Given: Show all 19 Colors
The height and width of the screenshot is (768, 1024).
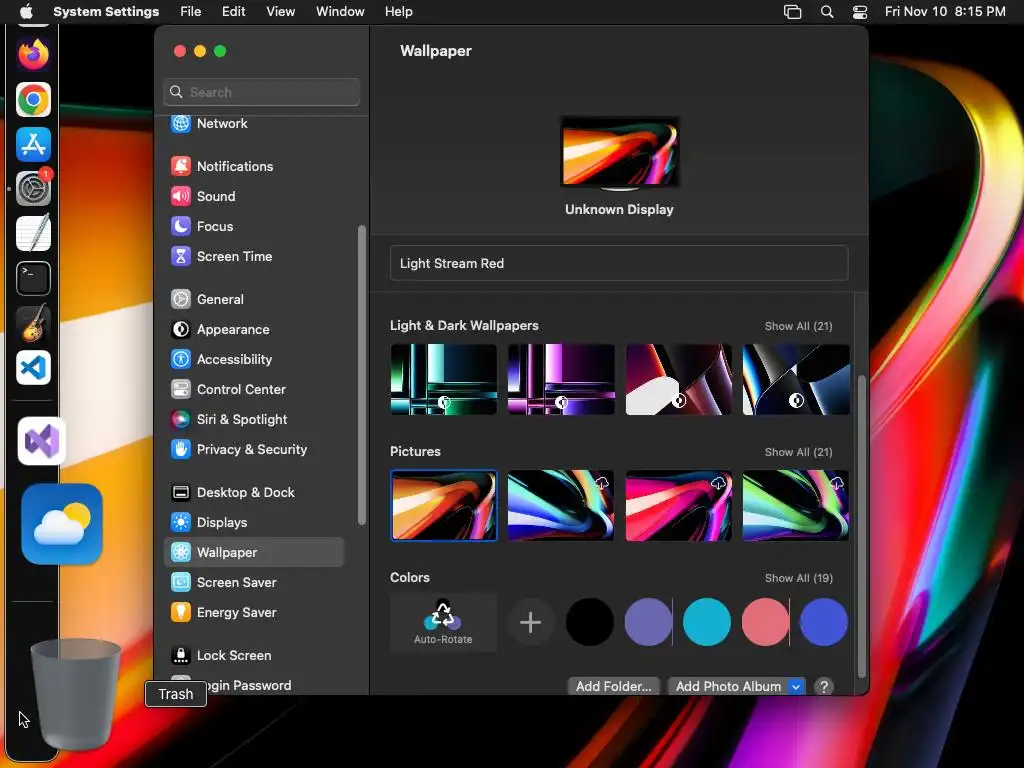Looking at the screenshot, I should pyautogui.click(x=799, y=578).
